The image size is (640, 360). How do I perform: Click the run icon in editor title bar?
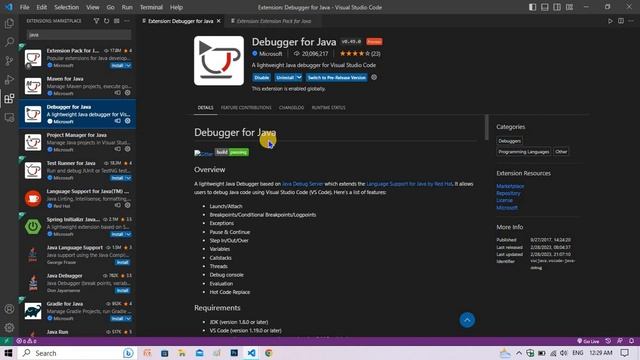610,21
